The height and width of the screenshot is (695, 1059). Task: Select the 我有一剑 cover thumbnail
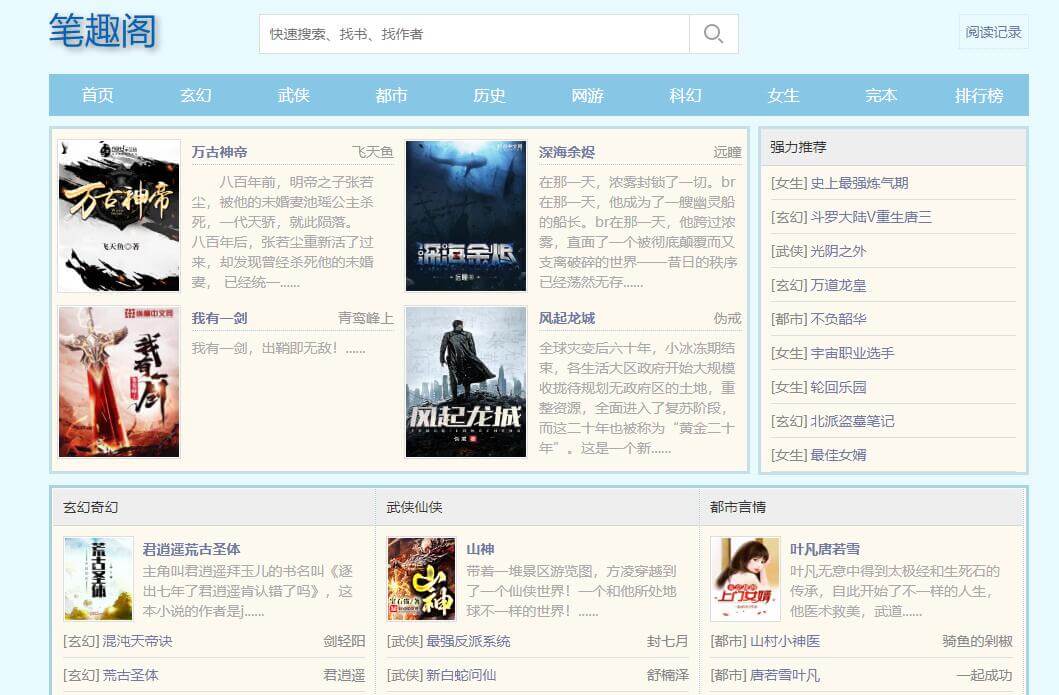[119, 382]
